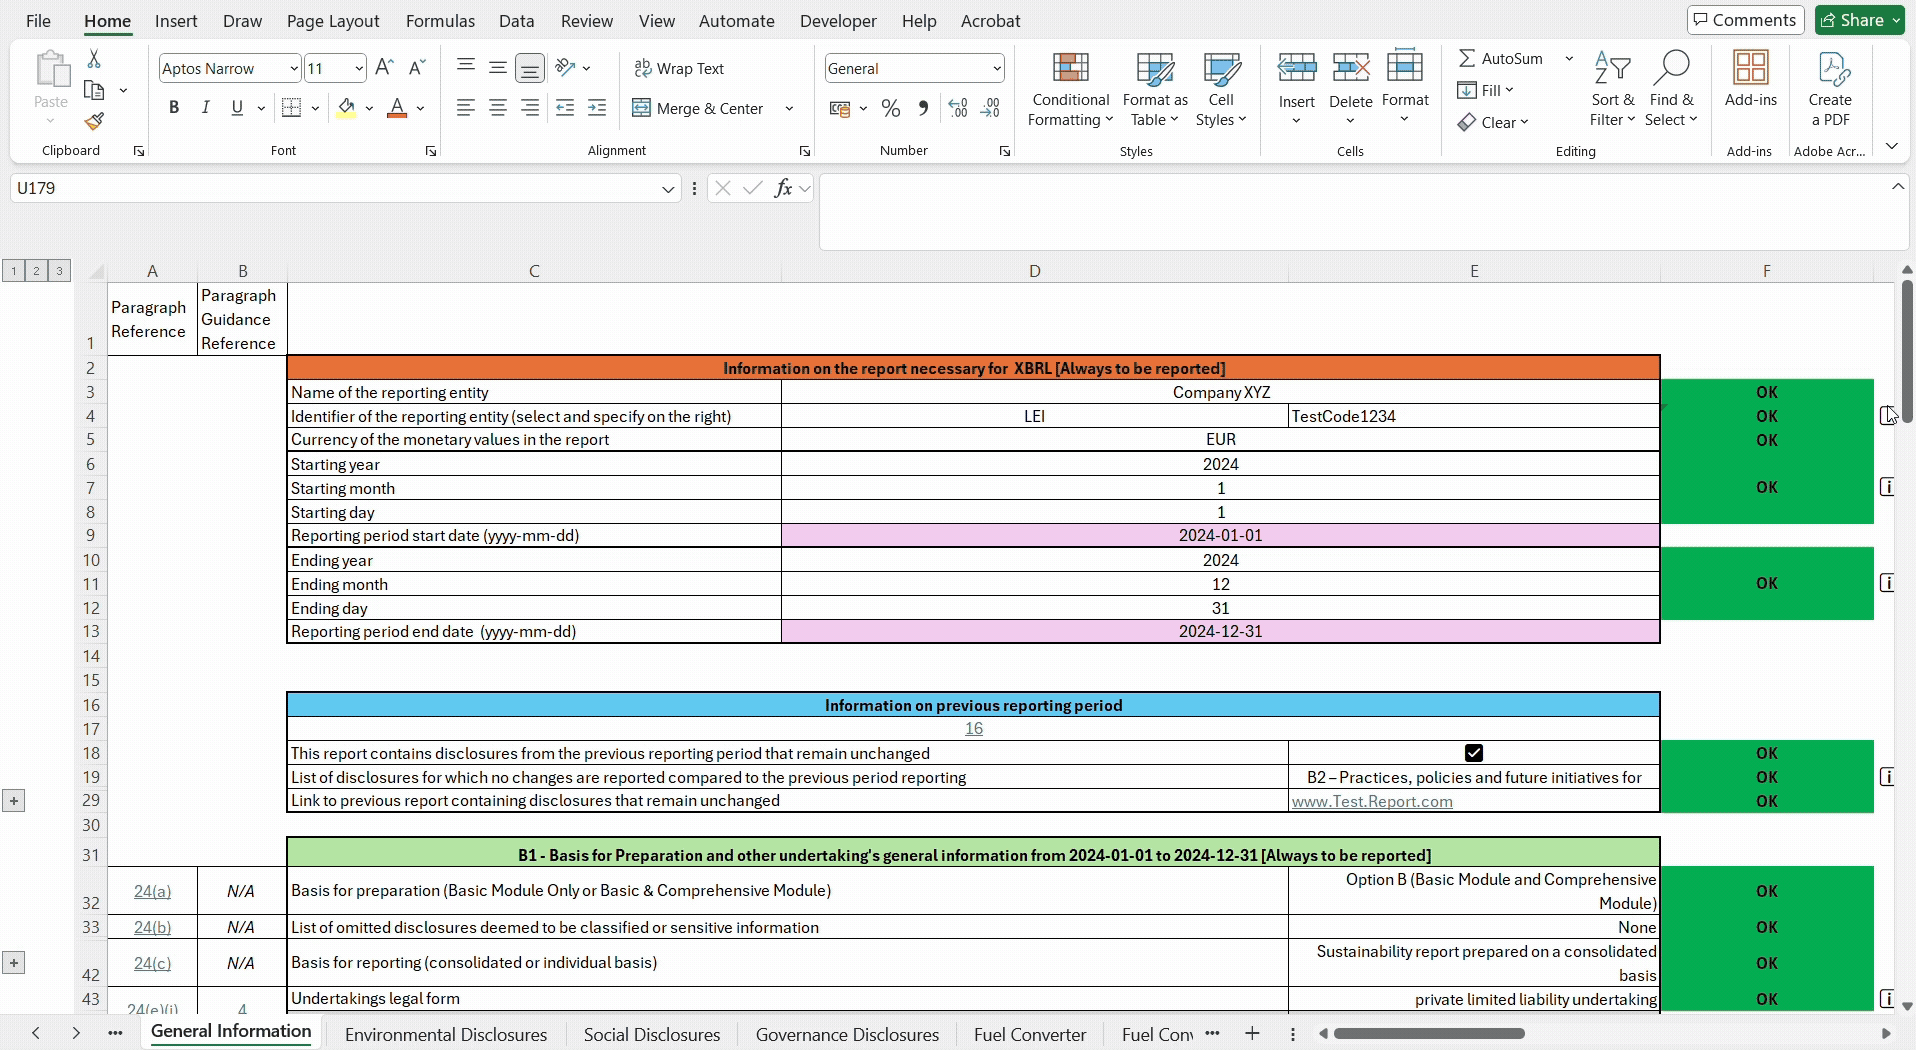Open the Page Layout ribbon tab

click(333, 21)
